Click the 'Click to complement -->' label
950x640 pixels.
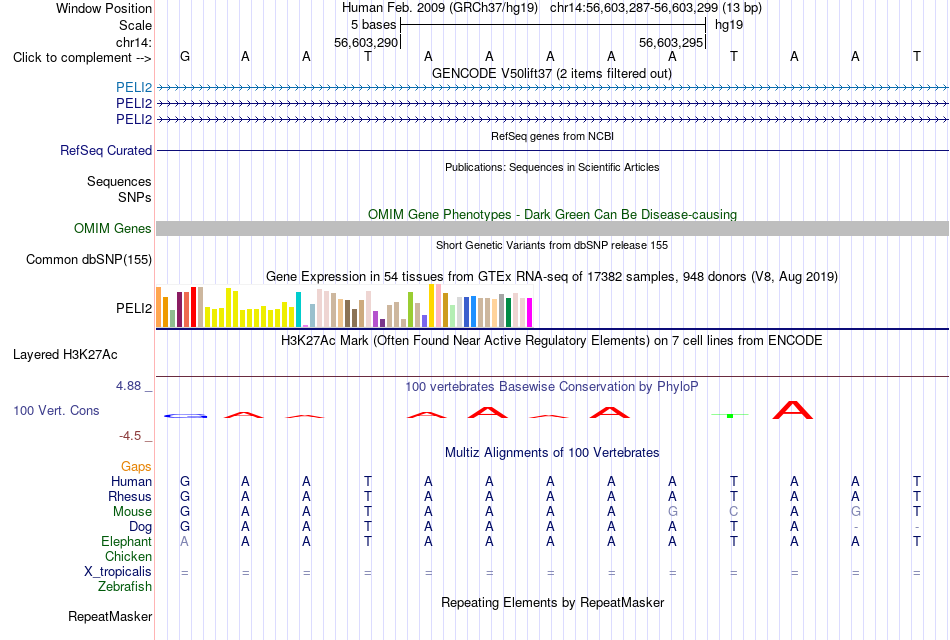pos(82,58)
